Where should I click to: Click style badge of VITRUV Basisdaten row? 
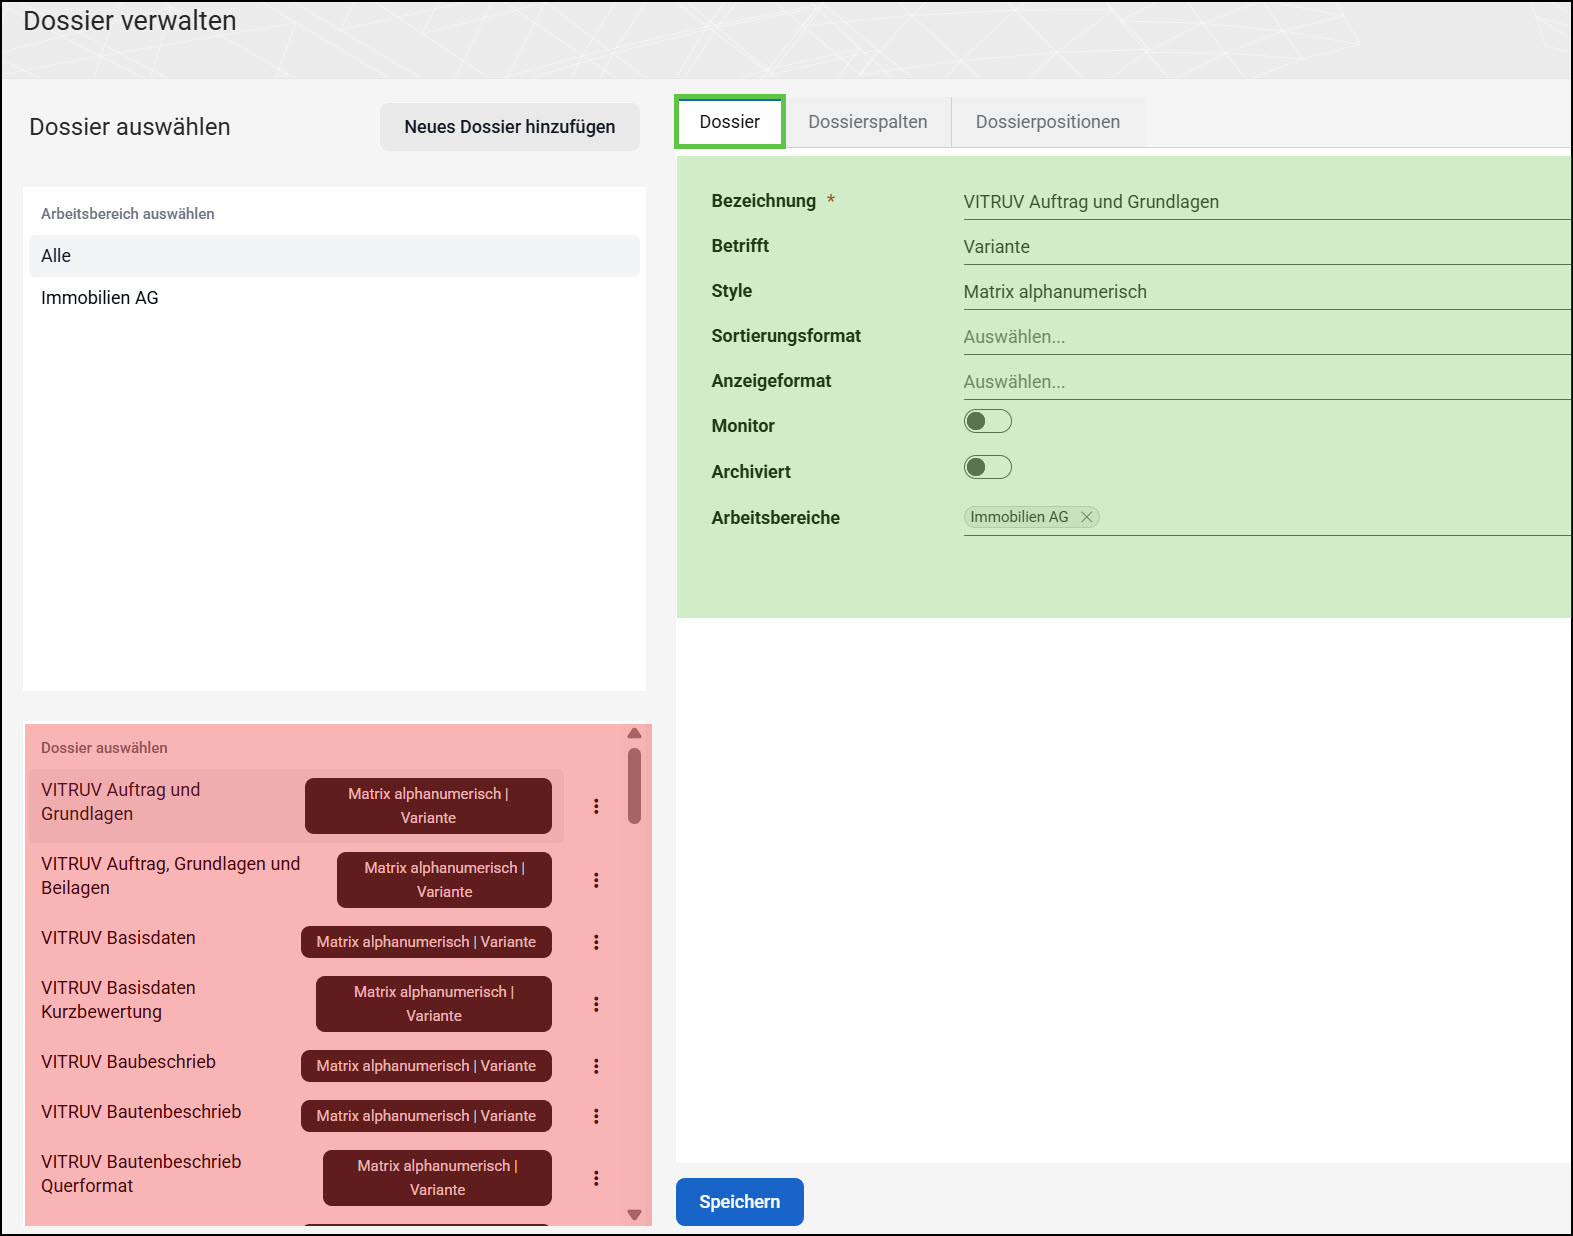tap(426, 942)
